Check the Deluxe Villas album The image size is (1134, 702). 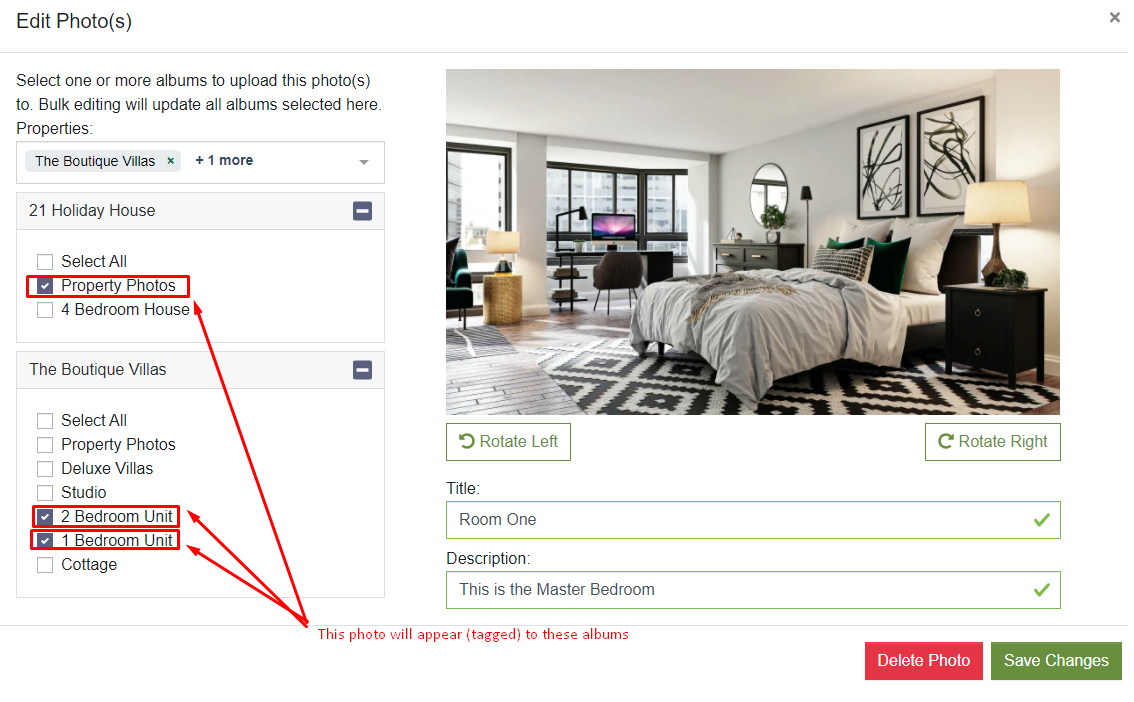point(45,469)
